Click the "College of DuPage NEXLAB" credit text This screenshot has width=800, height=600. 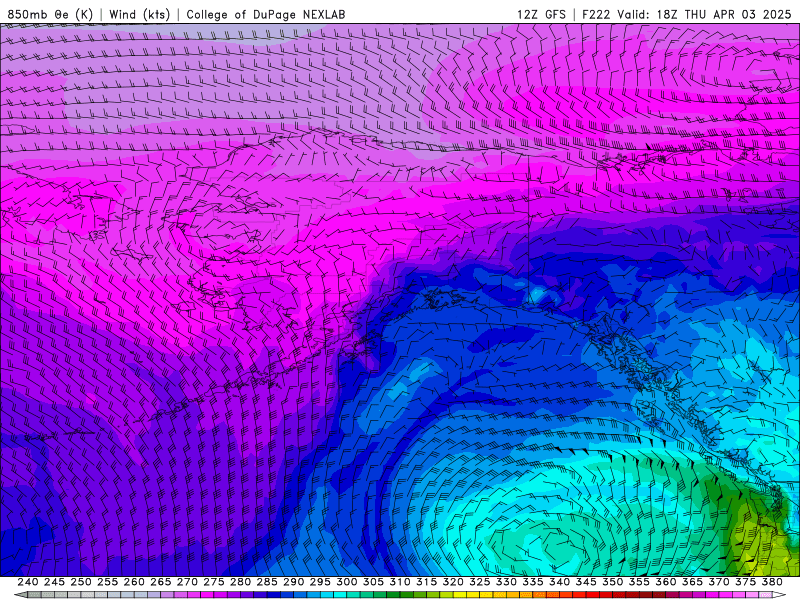click(266, 14)
